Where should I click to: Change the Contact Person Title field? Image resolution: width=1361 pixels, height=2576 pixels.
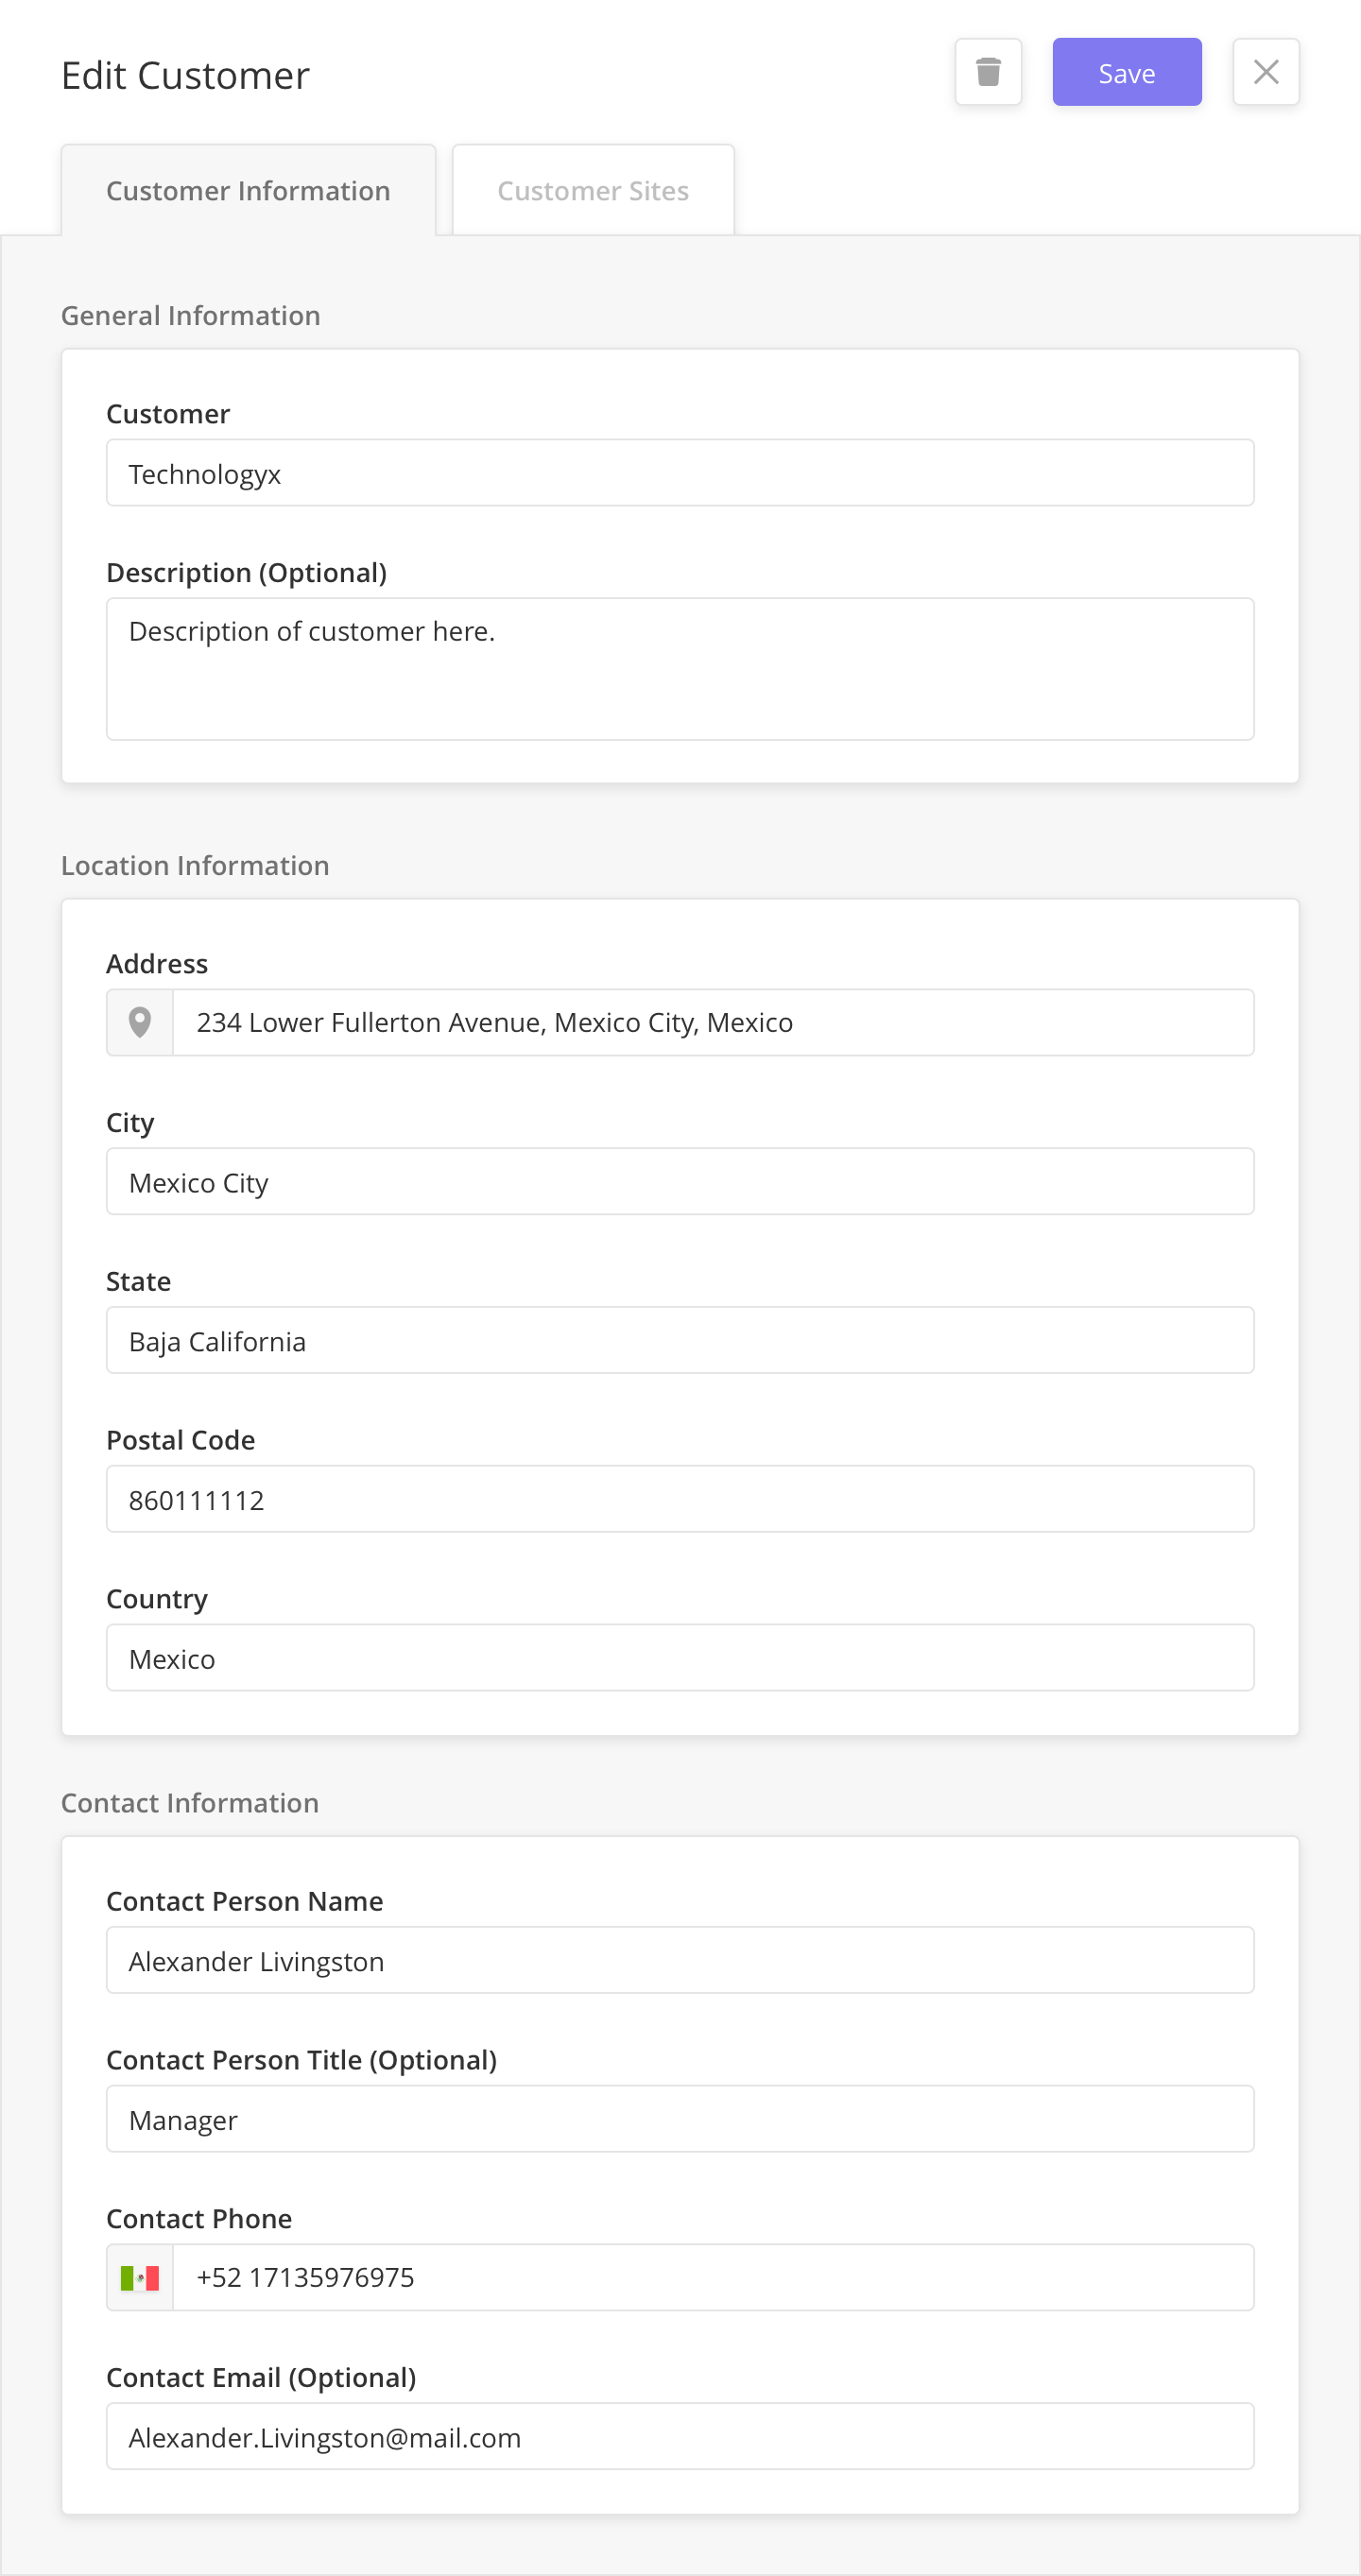(x=680, y=2119)
